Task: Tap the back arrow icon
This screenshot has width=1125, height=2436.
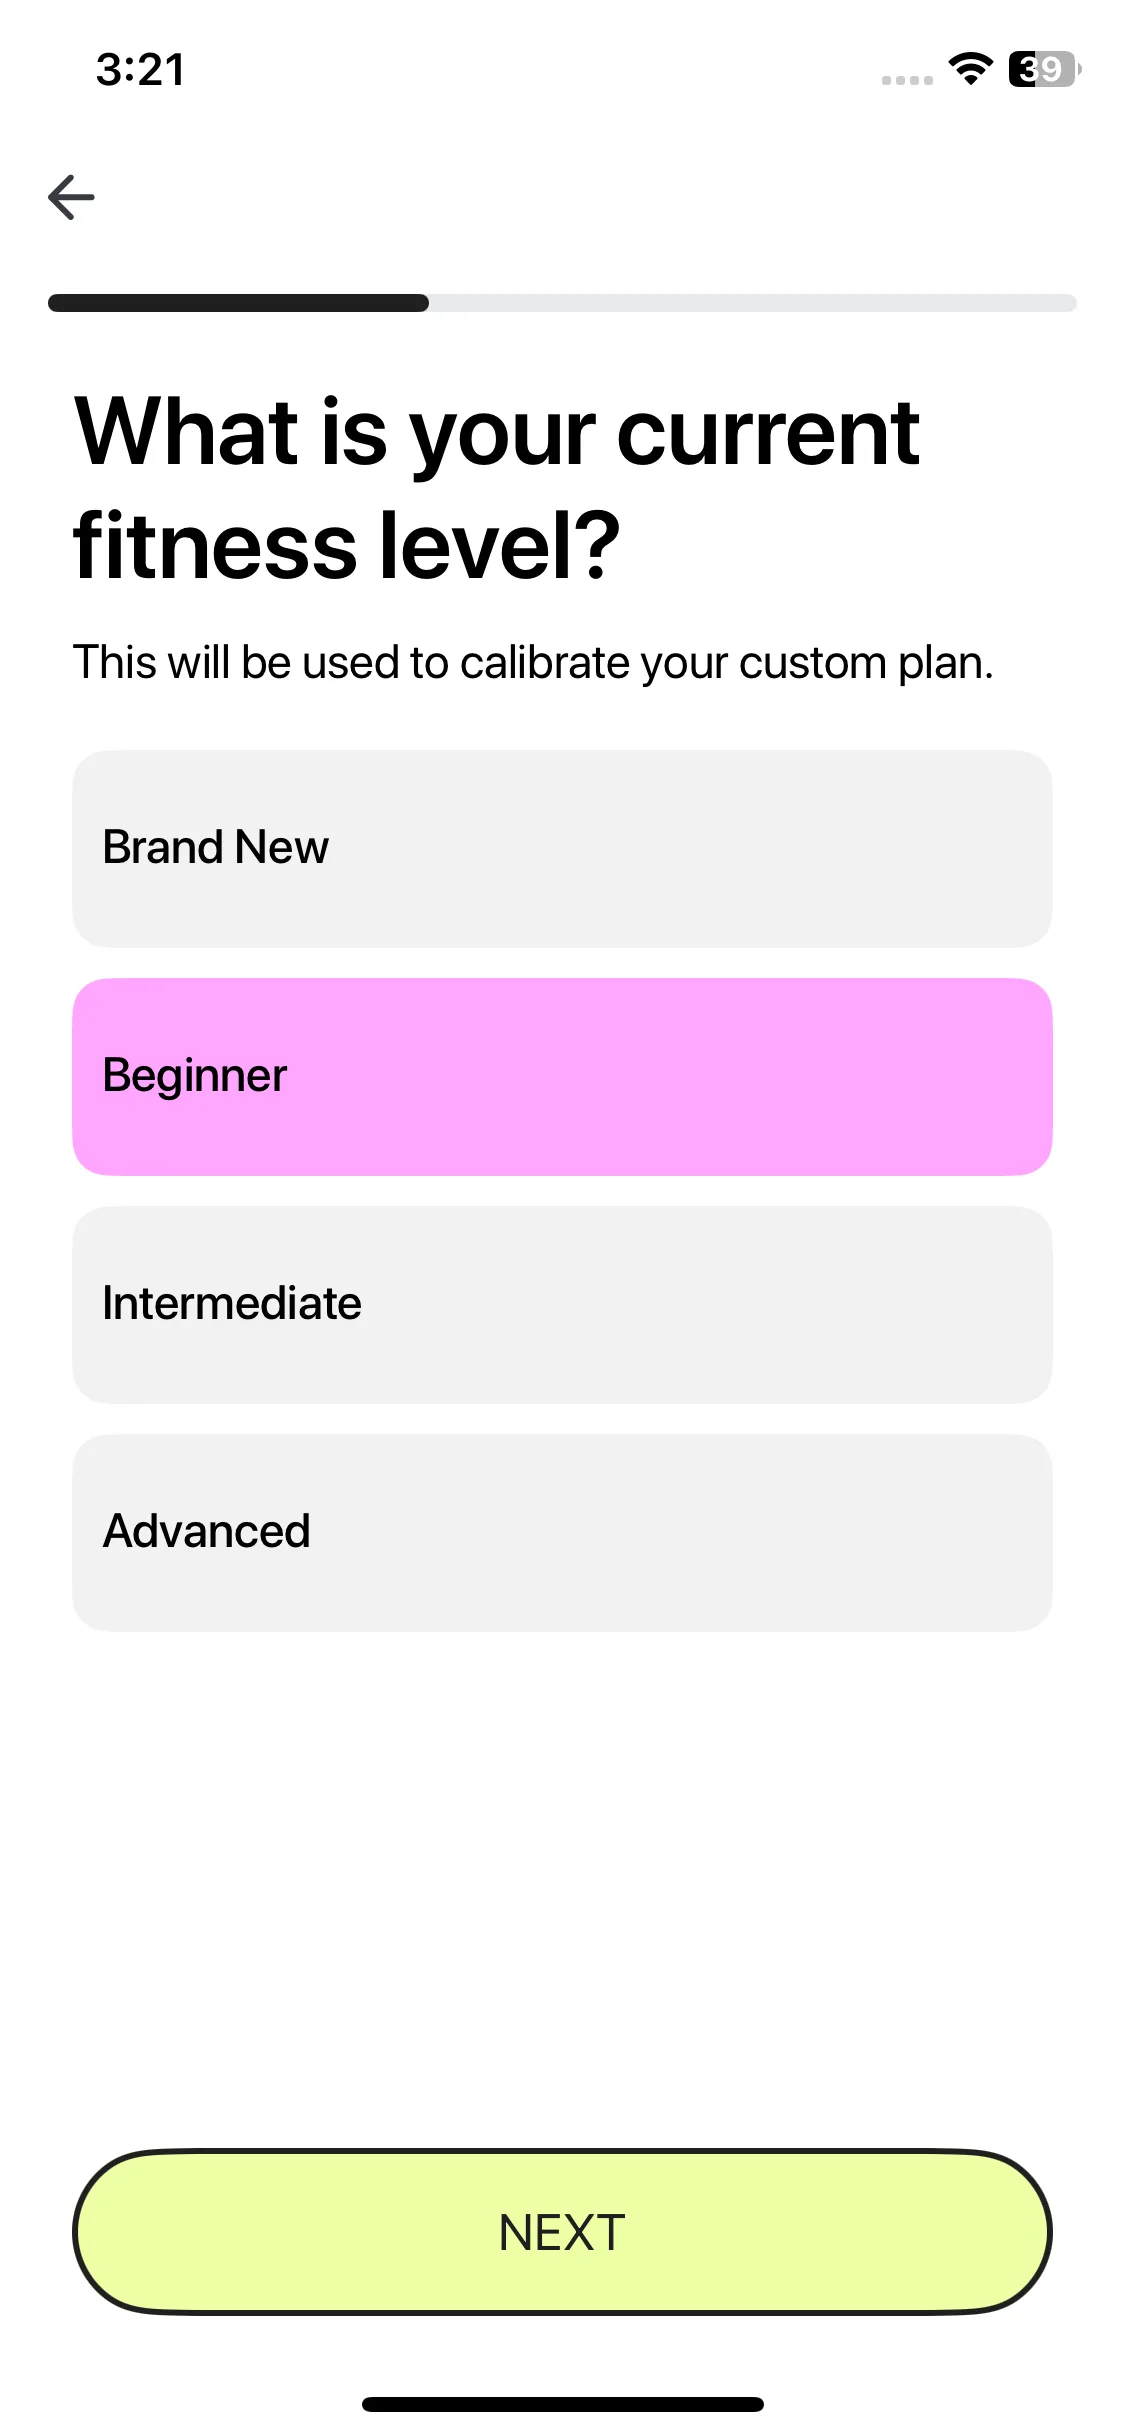Action: [71, 197]
